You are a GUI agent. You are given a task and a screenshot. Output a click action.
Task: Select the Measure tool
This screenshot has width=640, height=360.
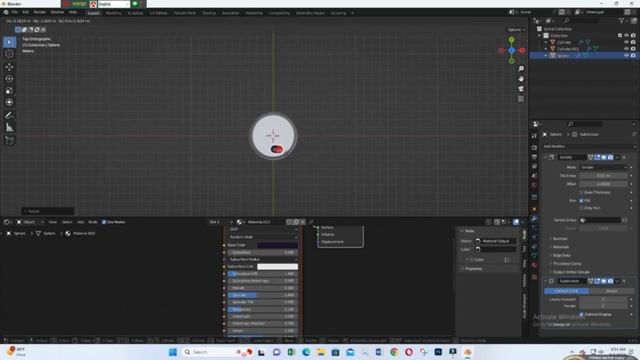click(x=9, y=128)
